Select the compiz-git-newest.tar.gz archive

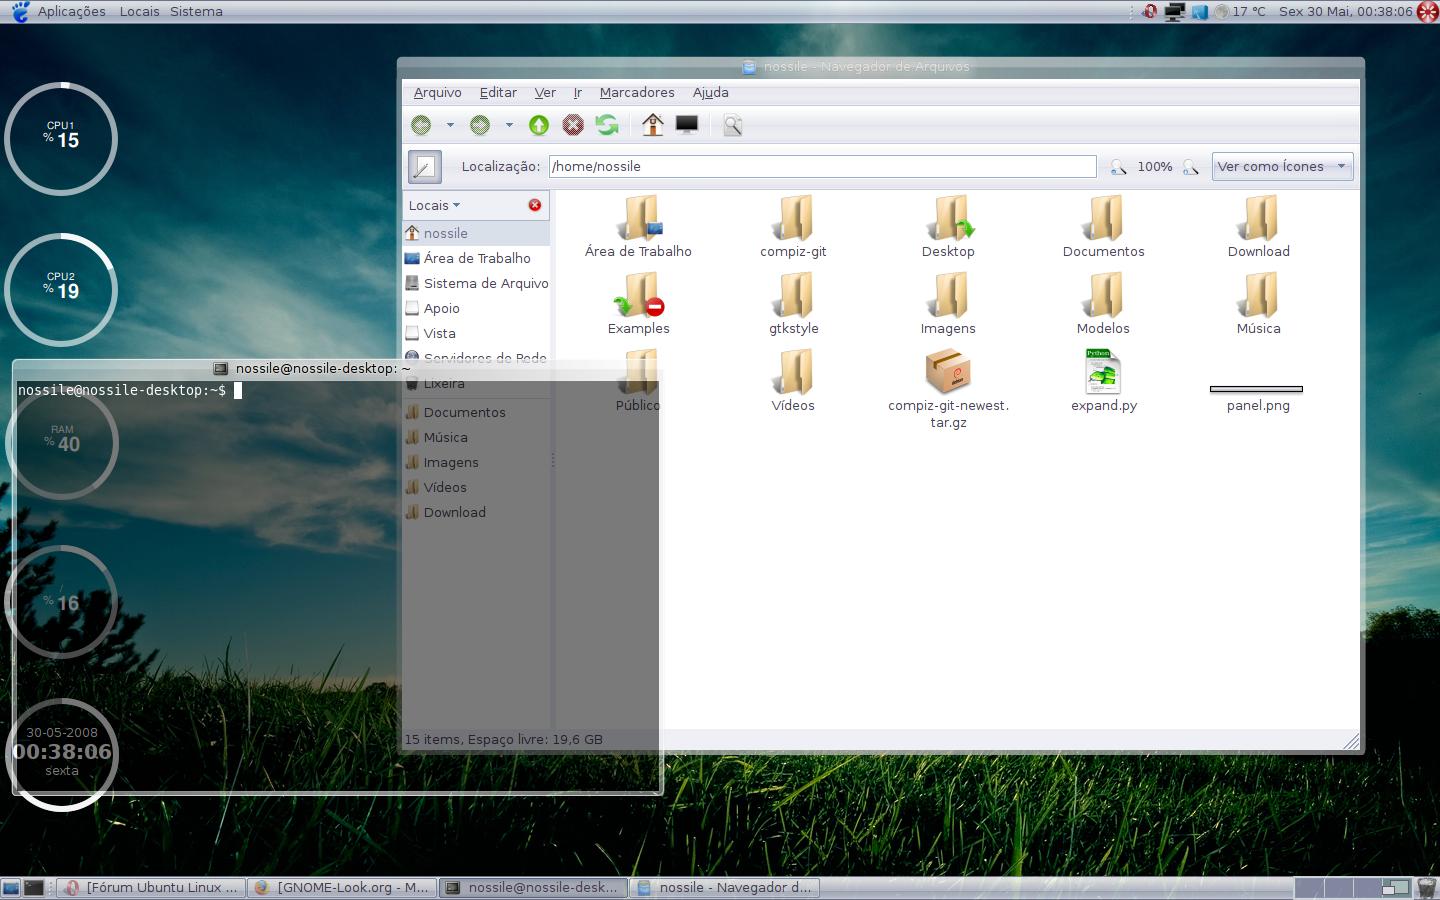coord(948,371)
